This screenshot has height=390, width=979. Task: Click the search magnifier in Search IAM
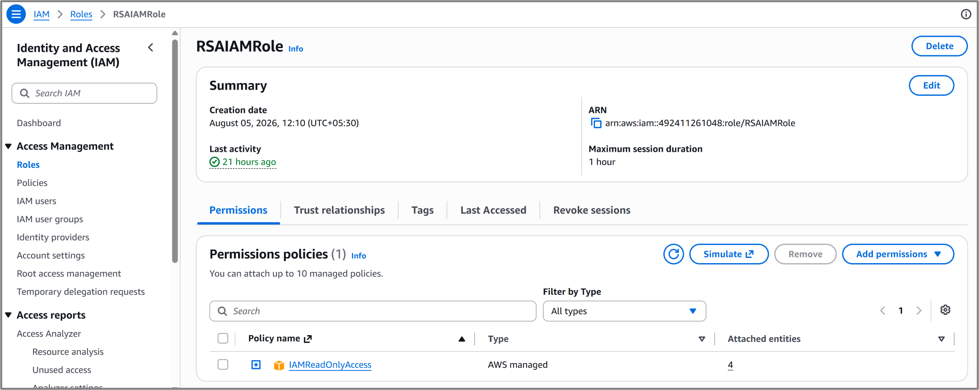coord(24,93)
